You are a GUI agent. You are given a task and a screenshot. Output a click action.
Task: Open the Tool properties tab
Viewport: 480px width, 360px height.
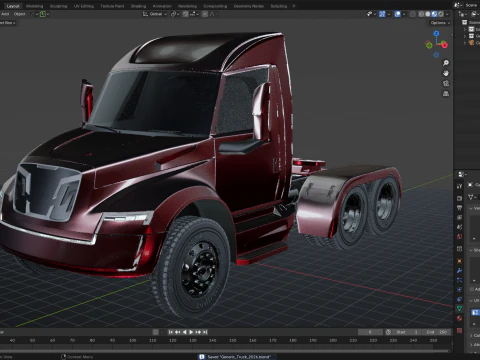point(459,186)
